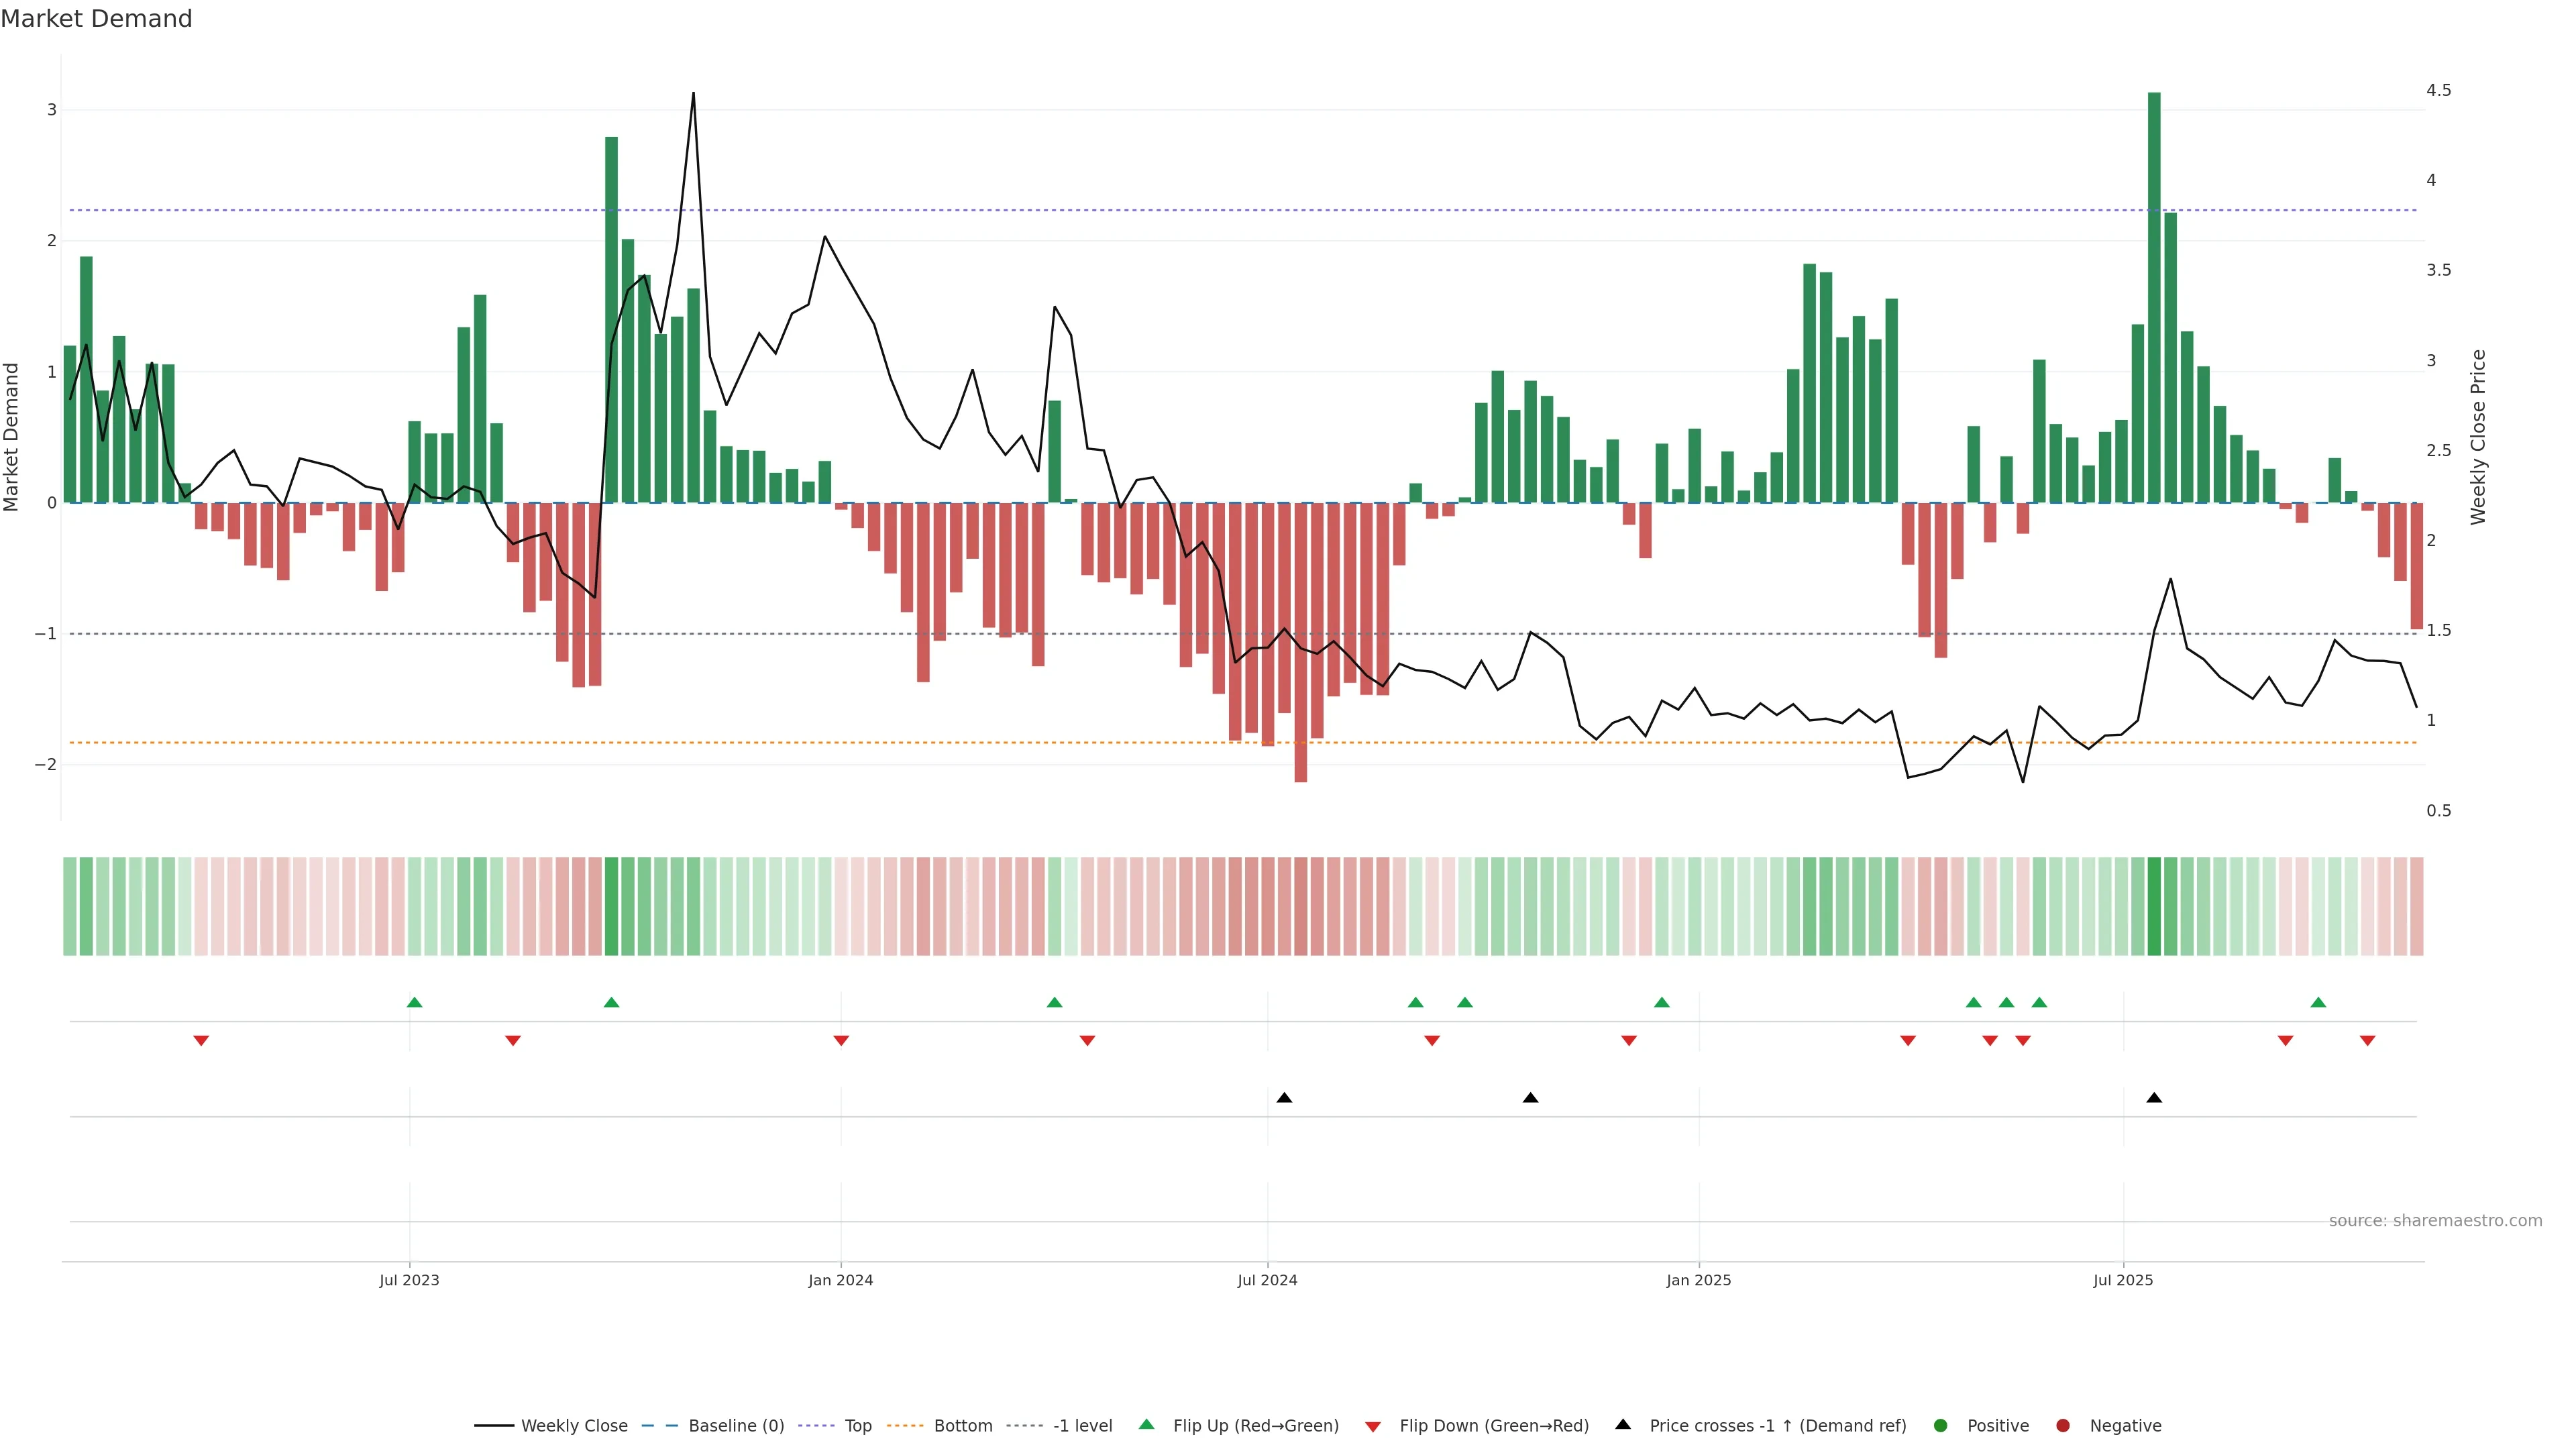Click black Price crosses -1 legend triangle
This screenshot has height=1449, width=2576.
point(1623,1425)
